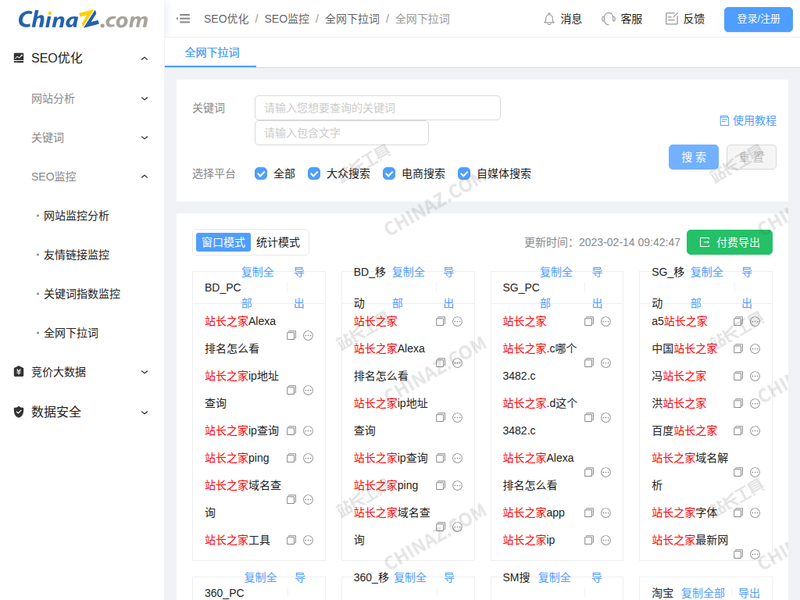The width and height of the screenshot is (800, 600).
Task: Copy 站长之家ip查询 in BD_移动 list
Action: 441,458
